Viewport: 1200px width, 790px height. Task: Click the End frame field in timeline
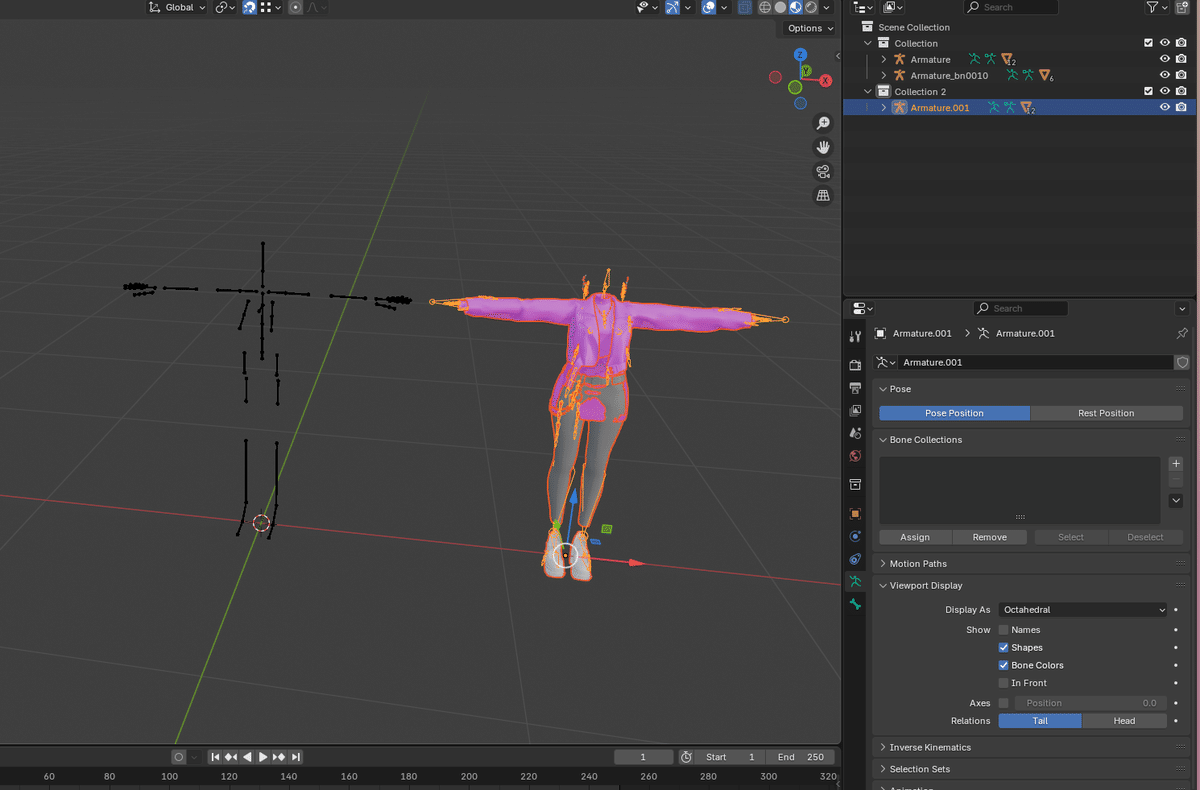[803, 757]
